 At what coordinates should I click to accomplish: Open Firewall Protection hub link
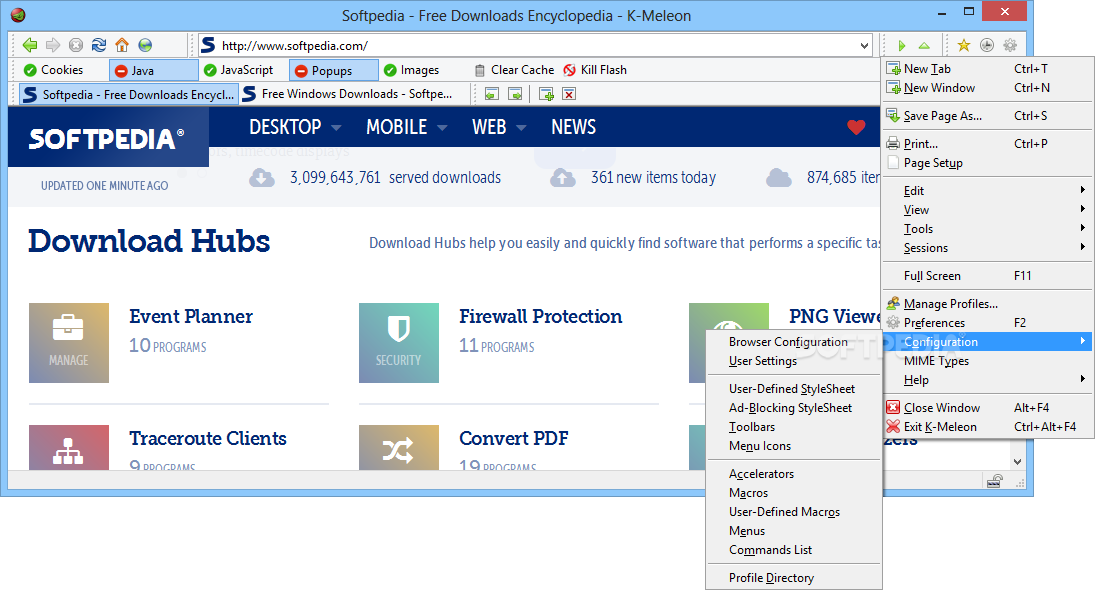point(541,316)
